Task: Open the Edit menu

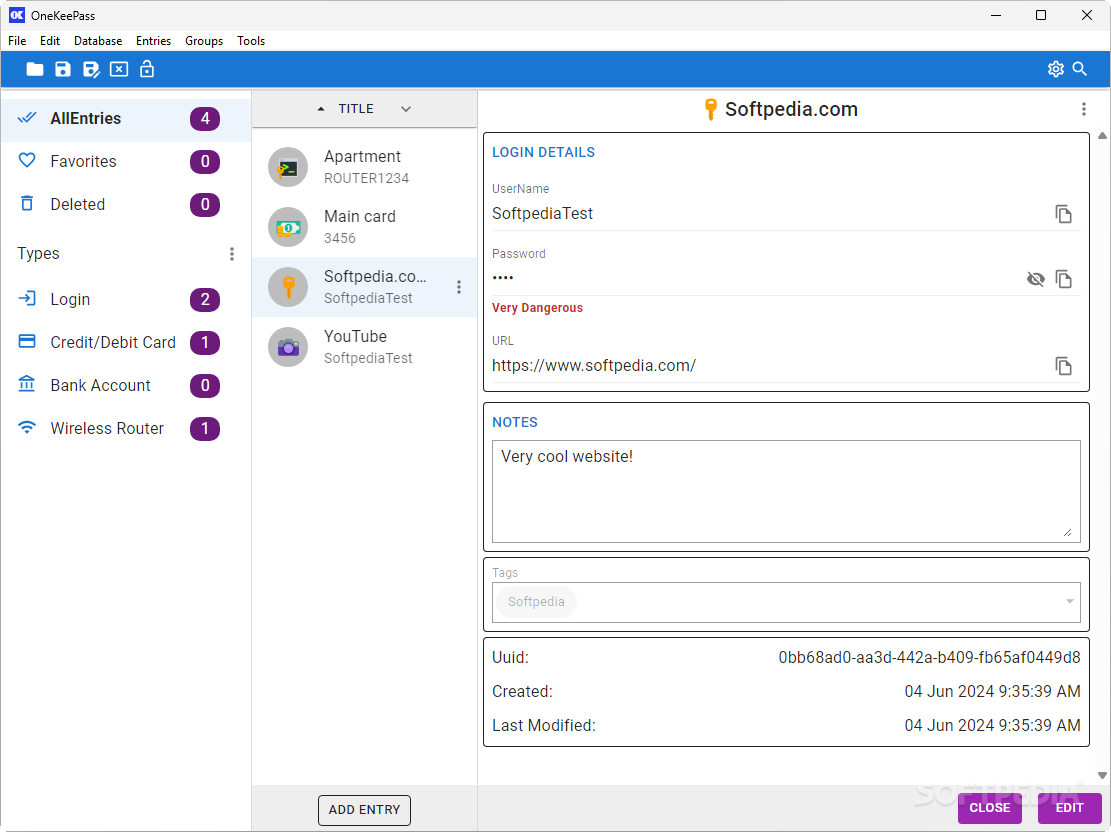Action: click(x=50, y=41)
